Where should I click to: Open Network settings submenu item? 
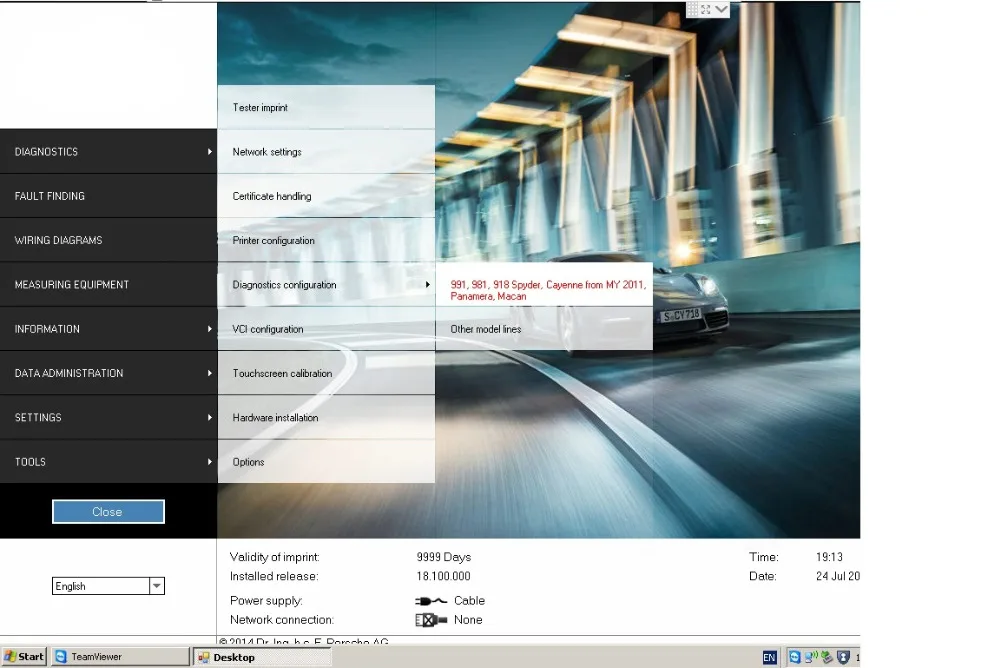coord(326,152)
